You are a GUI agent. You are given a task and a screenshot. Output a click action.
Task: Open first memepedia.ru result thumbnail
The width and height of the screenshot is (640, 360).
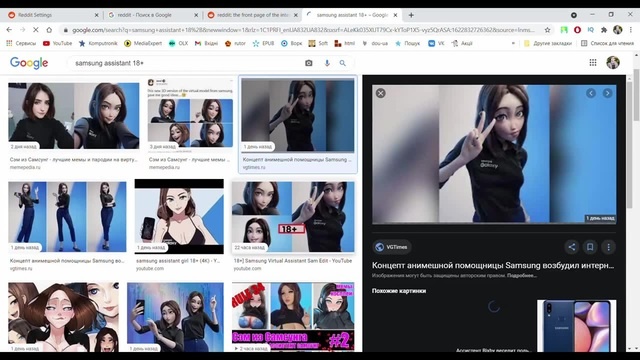(x=73, y=116)
